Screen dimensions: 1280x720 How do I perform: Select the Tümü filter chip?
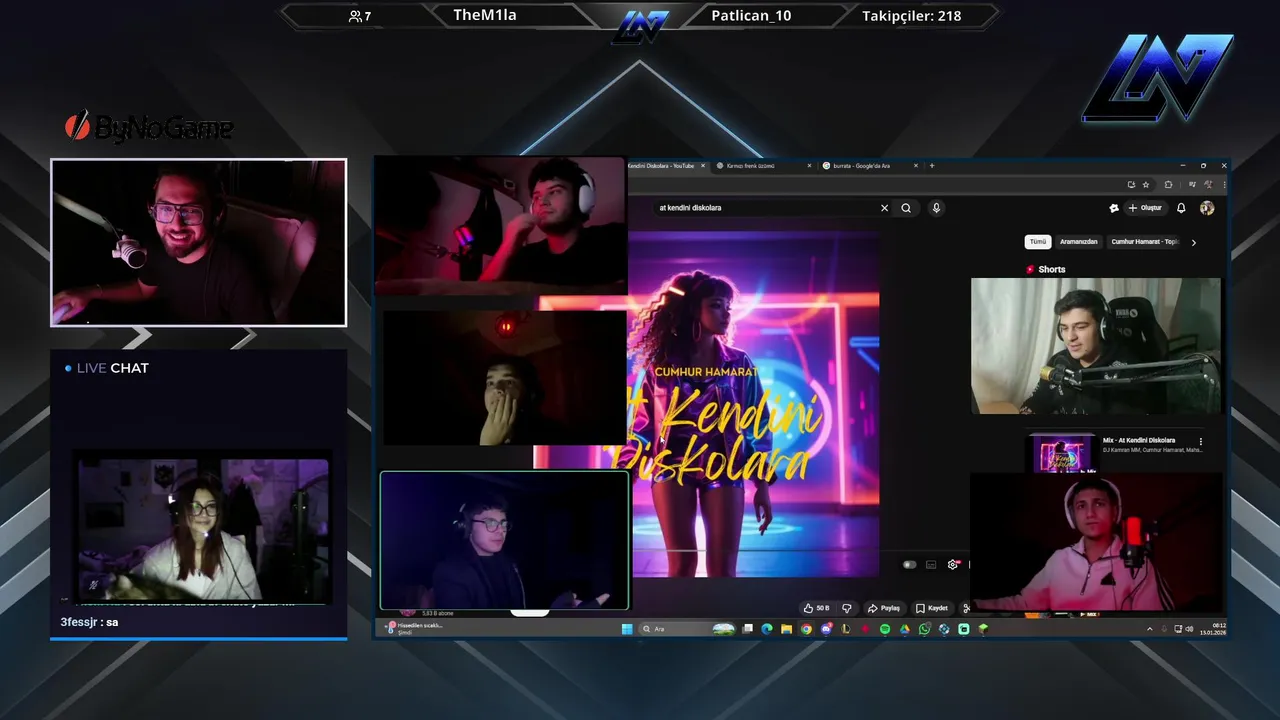[1038, 242]
